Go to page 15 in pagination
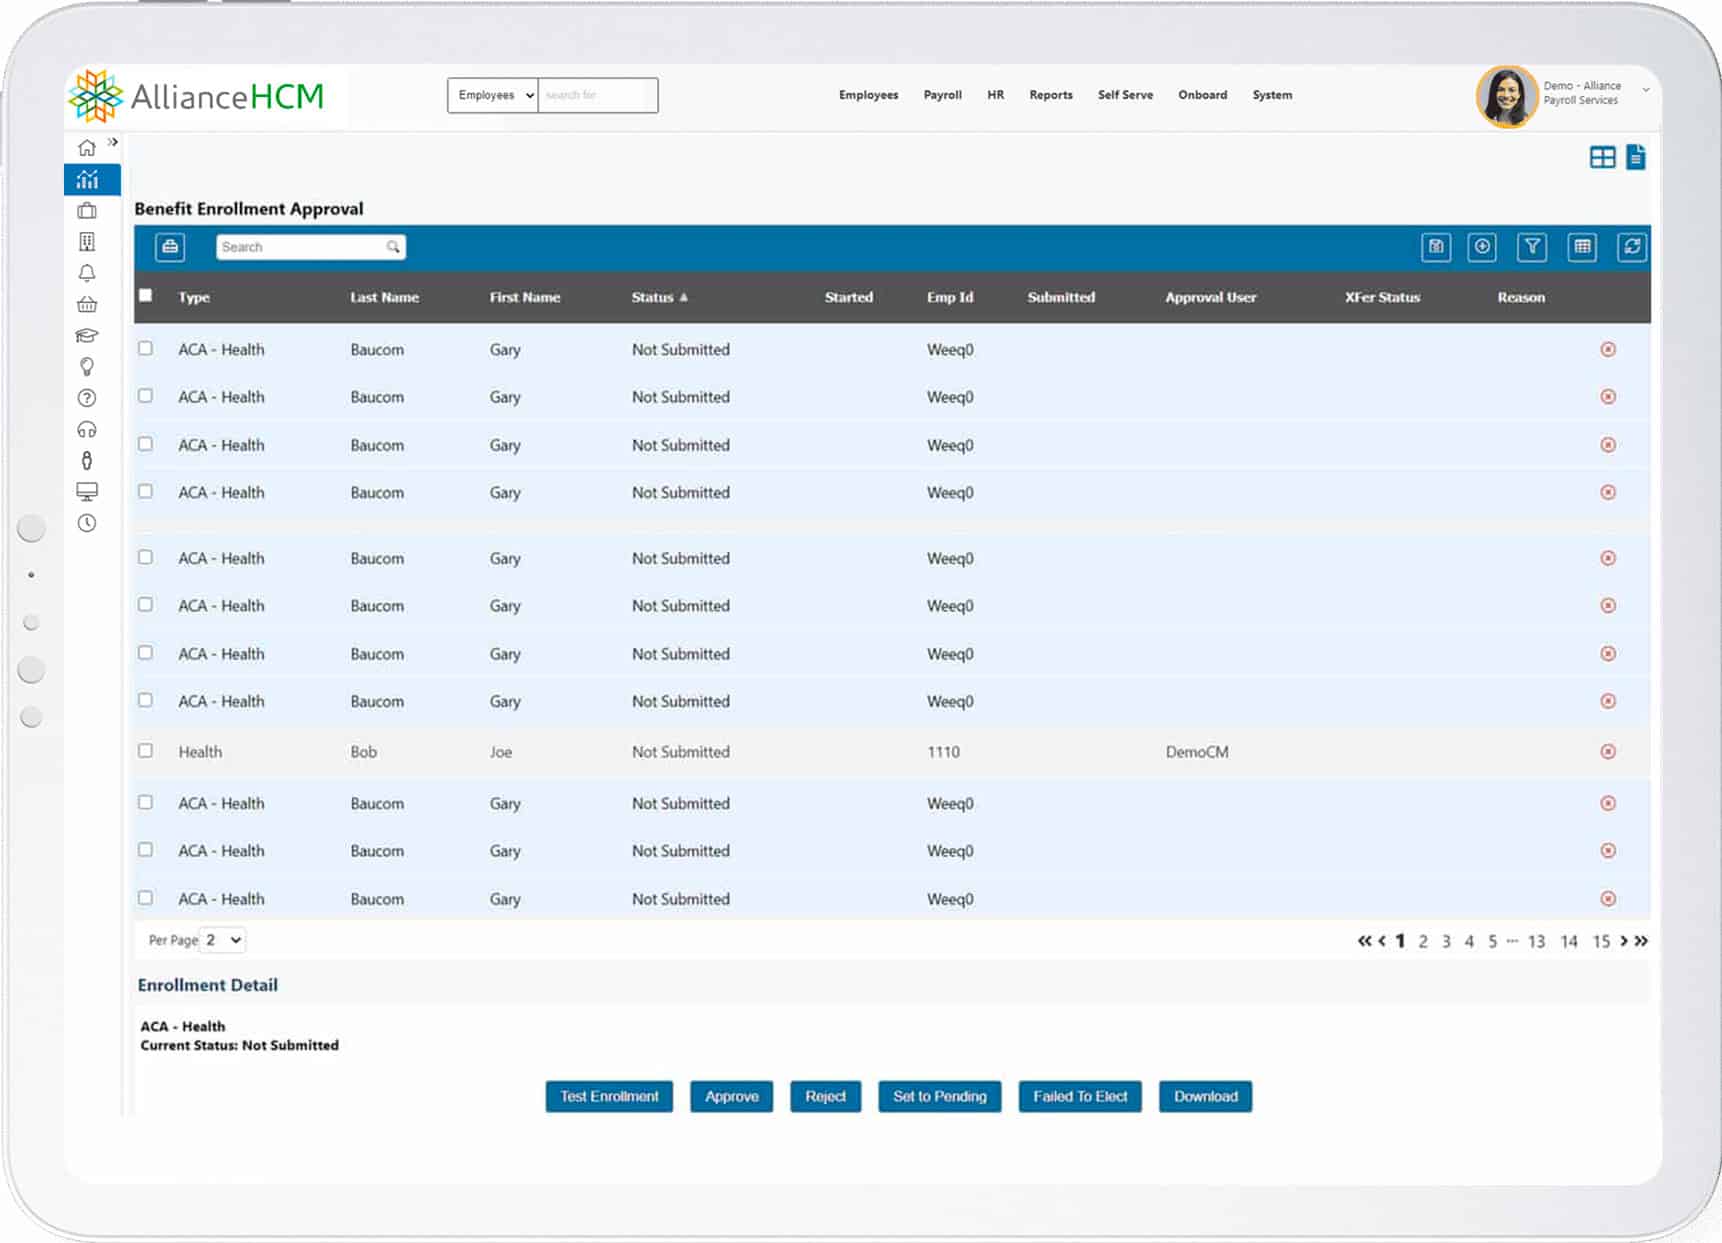Image resolution: width=1722 pixels, height=1243 pixels. coord(1601,941)
